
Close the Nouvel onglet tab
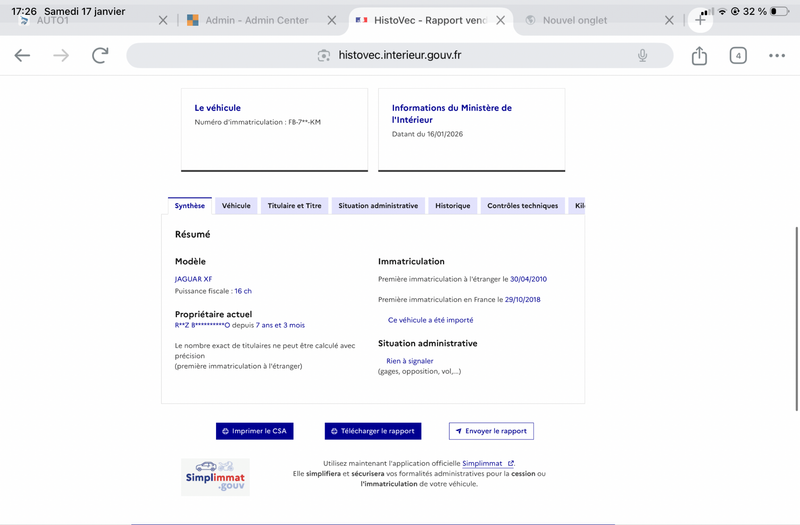click(x=669, y=20)
